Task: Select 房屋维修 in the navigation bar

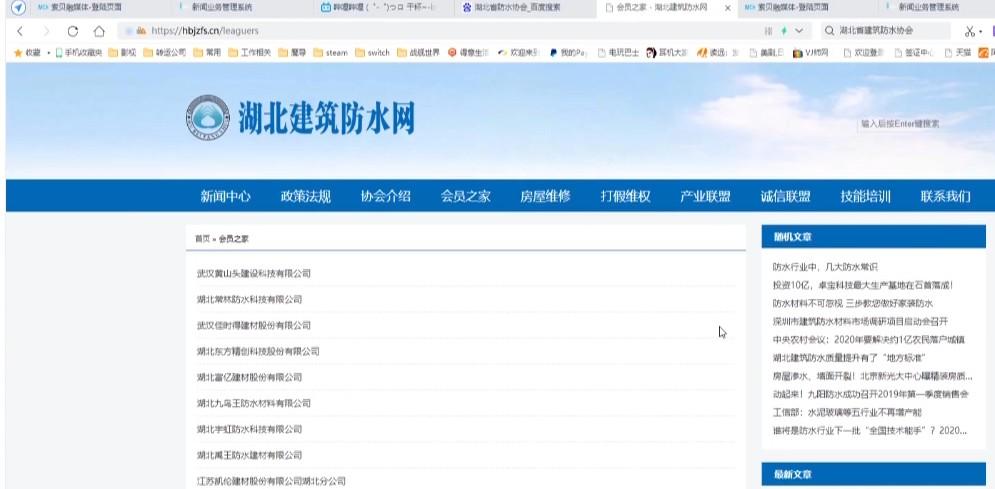Action: (545, 196)
